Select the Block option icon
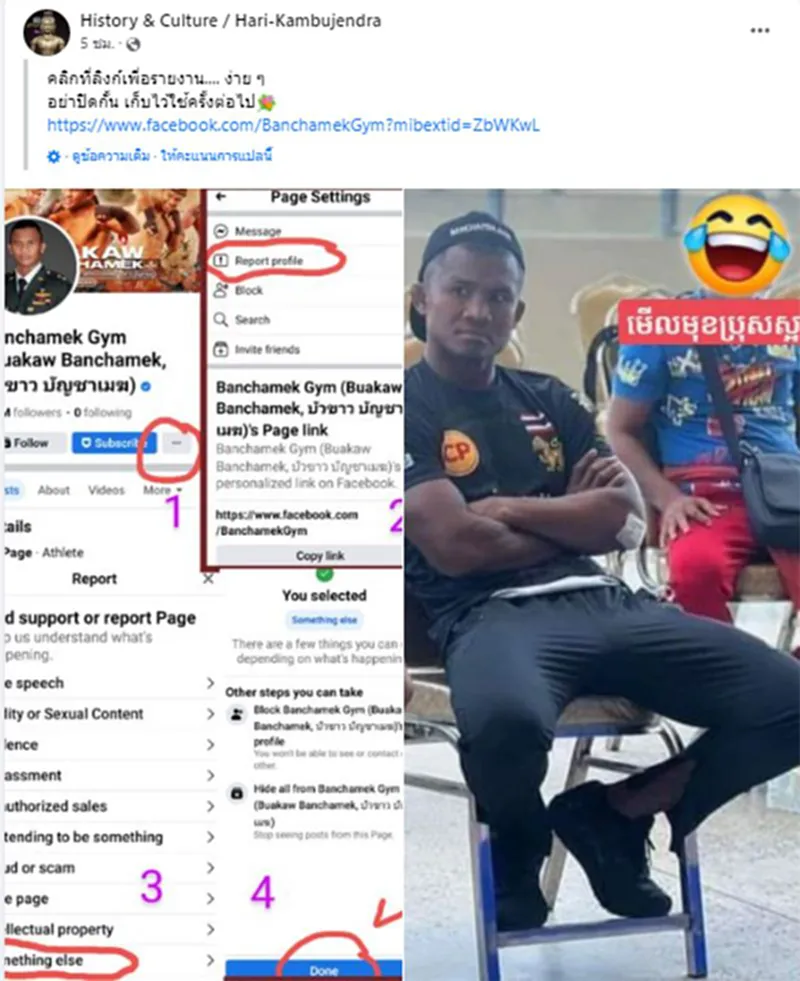 (221, 290)
